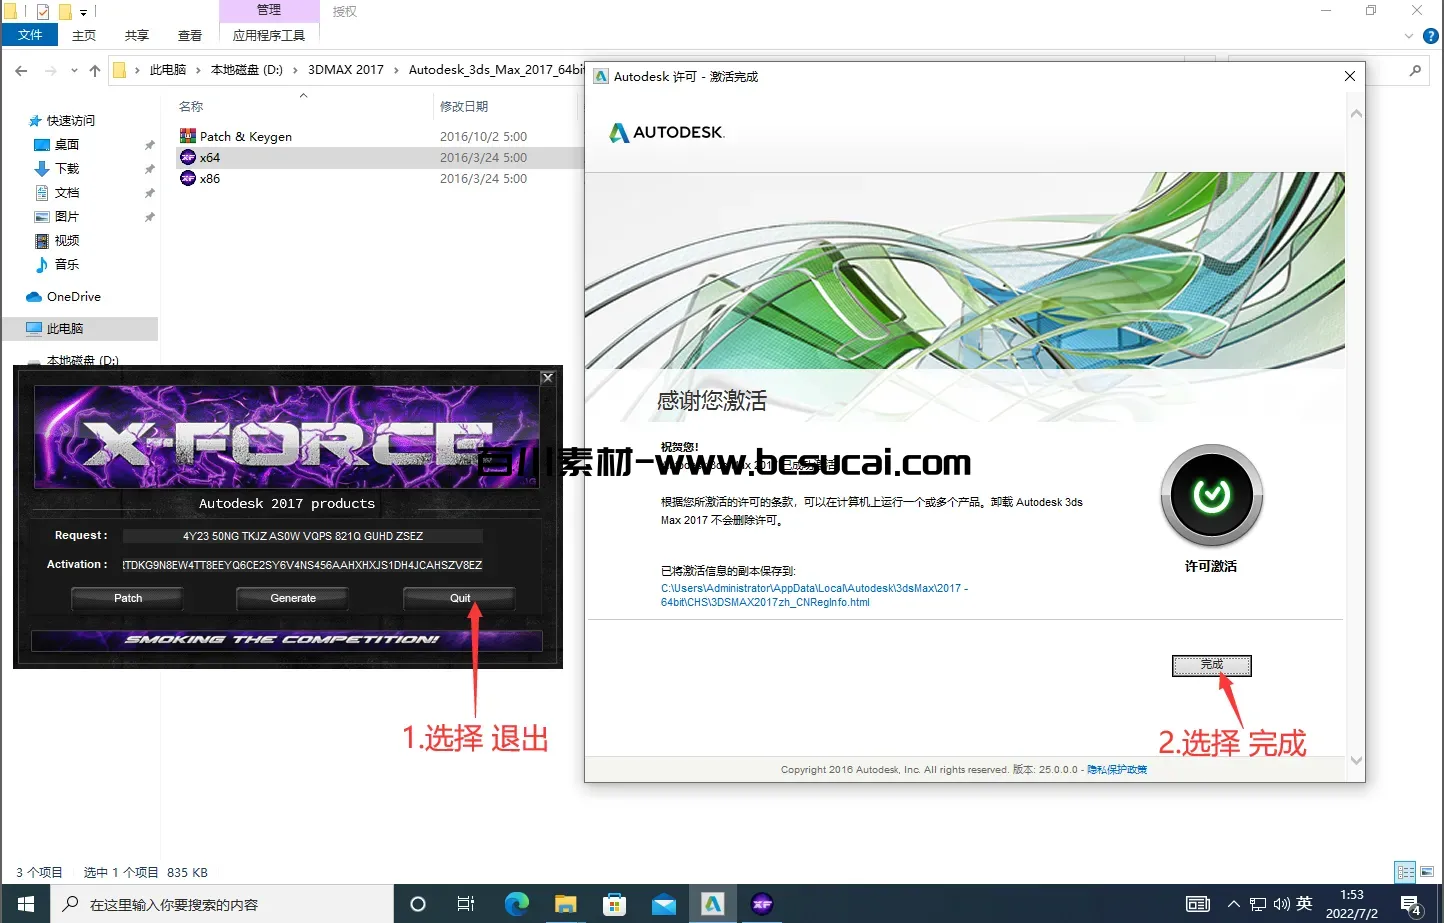Sort by 名称 column header
Screen dimensions: 1444x923
191,106
